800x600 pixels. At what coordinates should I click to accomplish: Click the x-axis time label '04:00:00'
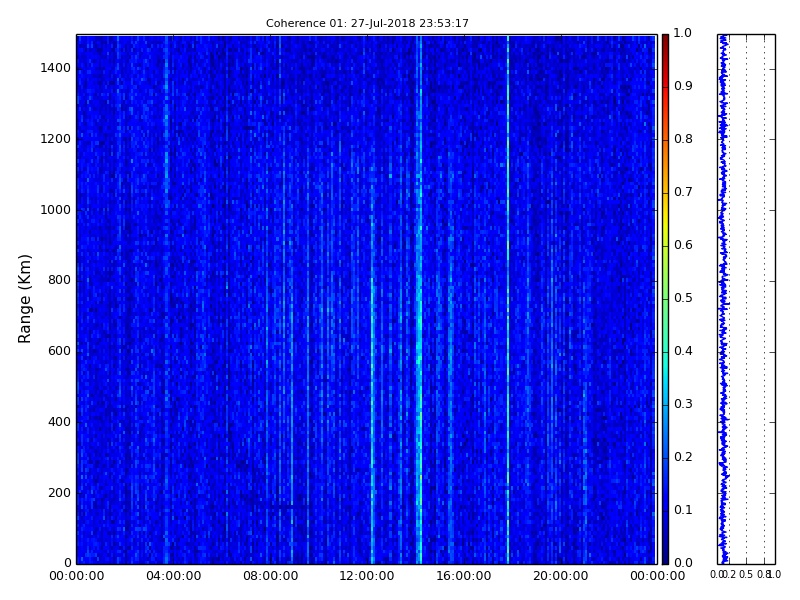tap(173, 576)
